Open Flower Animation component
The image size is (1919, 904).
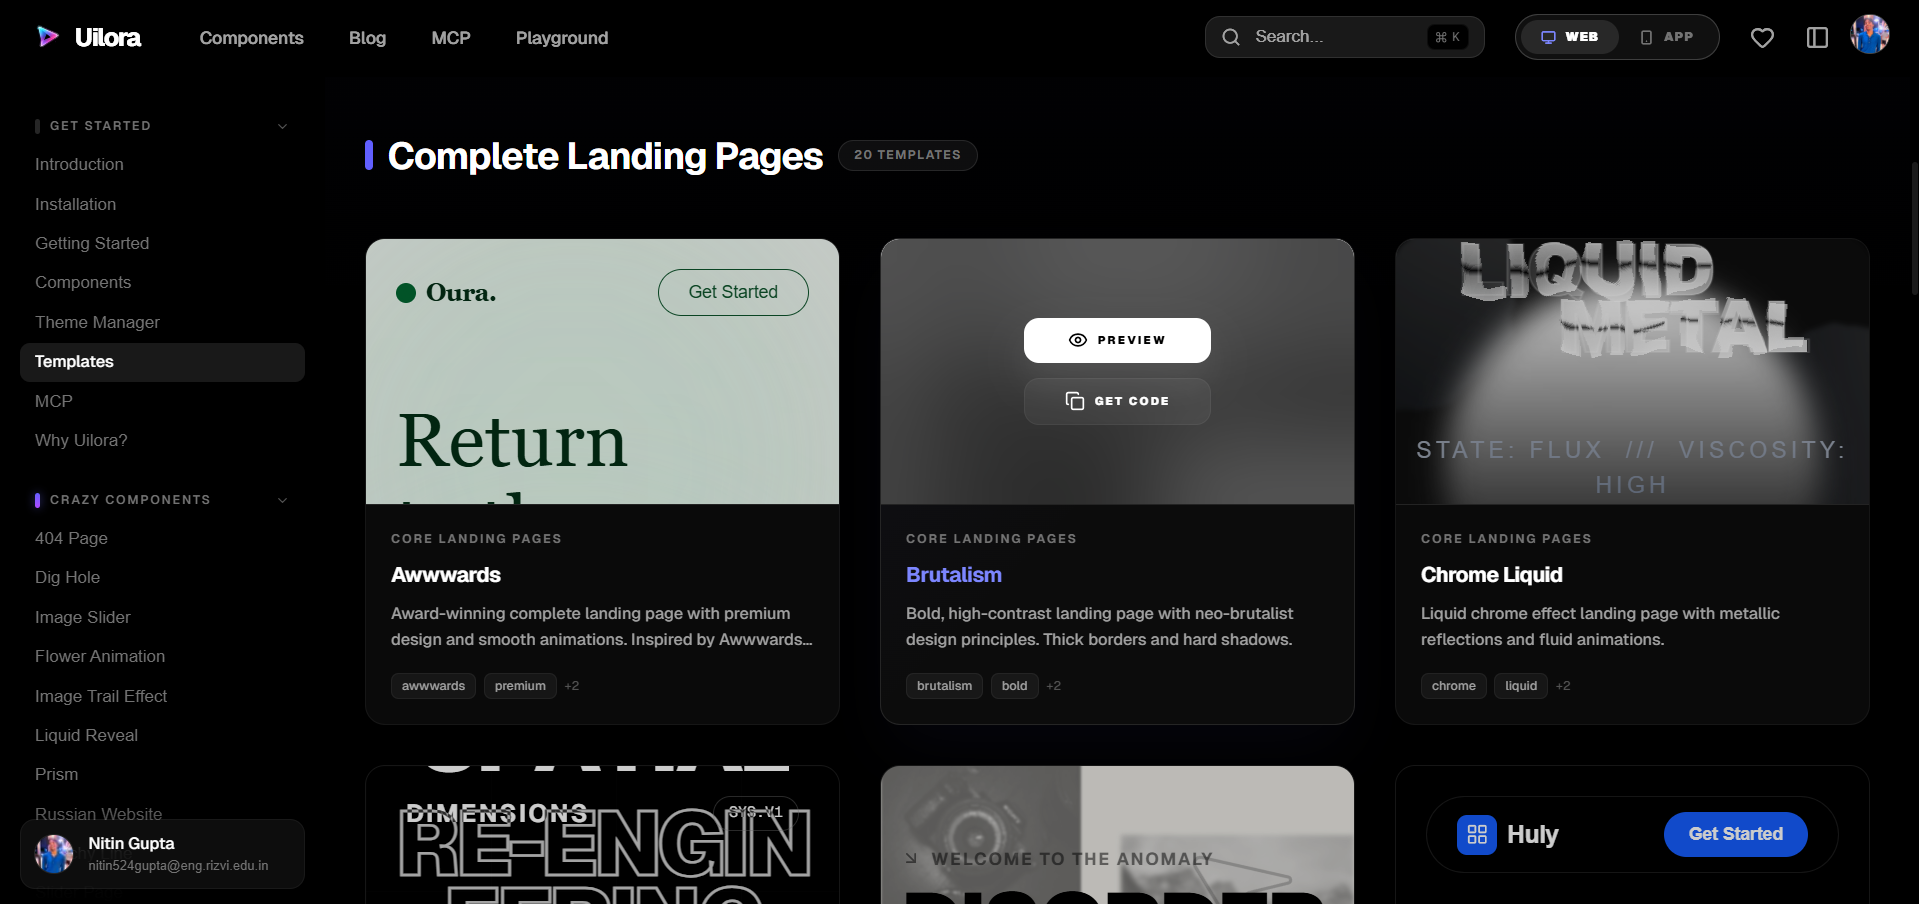[100, 656]
